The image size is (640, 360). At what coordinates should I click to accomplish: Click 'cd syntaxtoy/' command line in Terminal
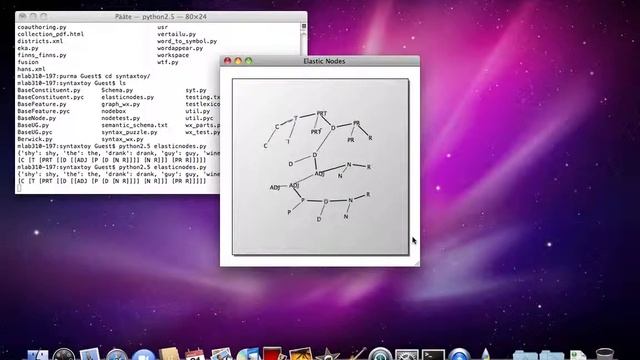[127, 76]
